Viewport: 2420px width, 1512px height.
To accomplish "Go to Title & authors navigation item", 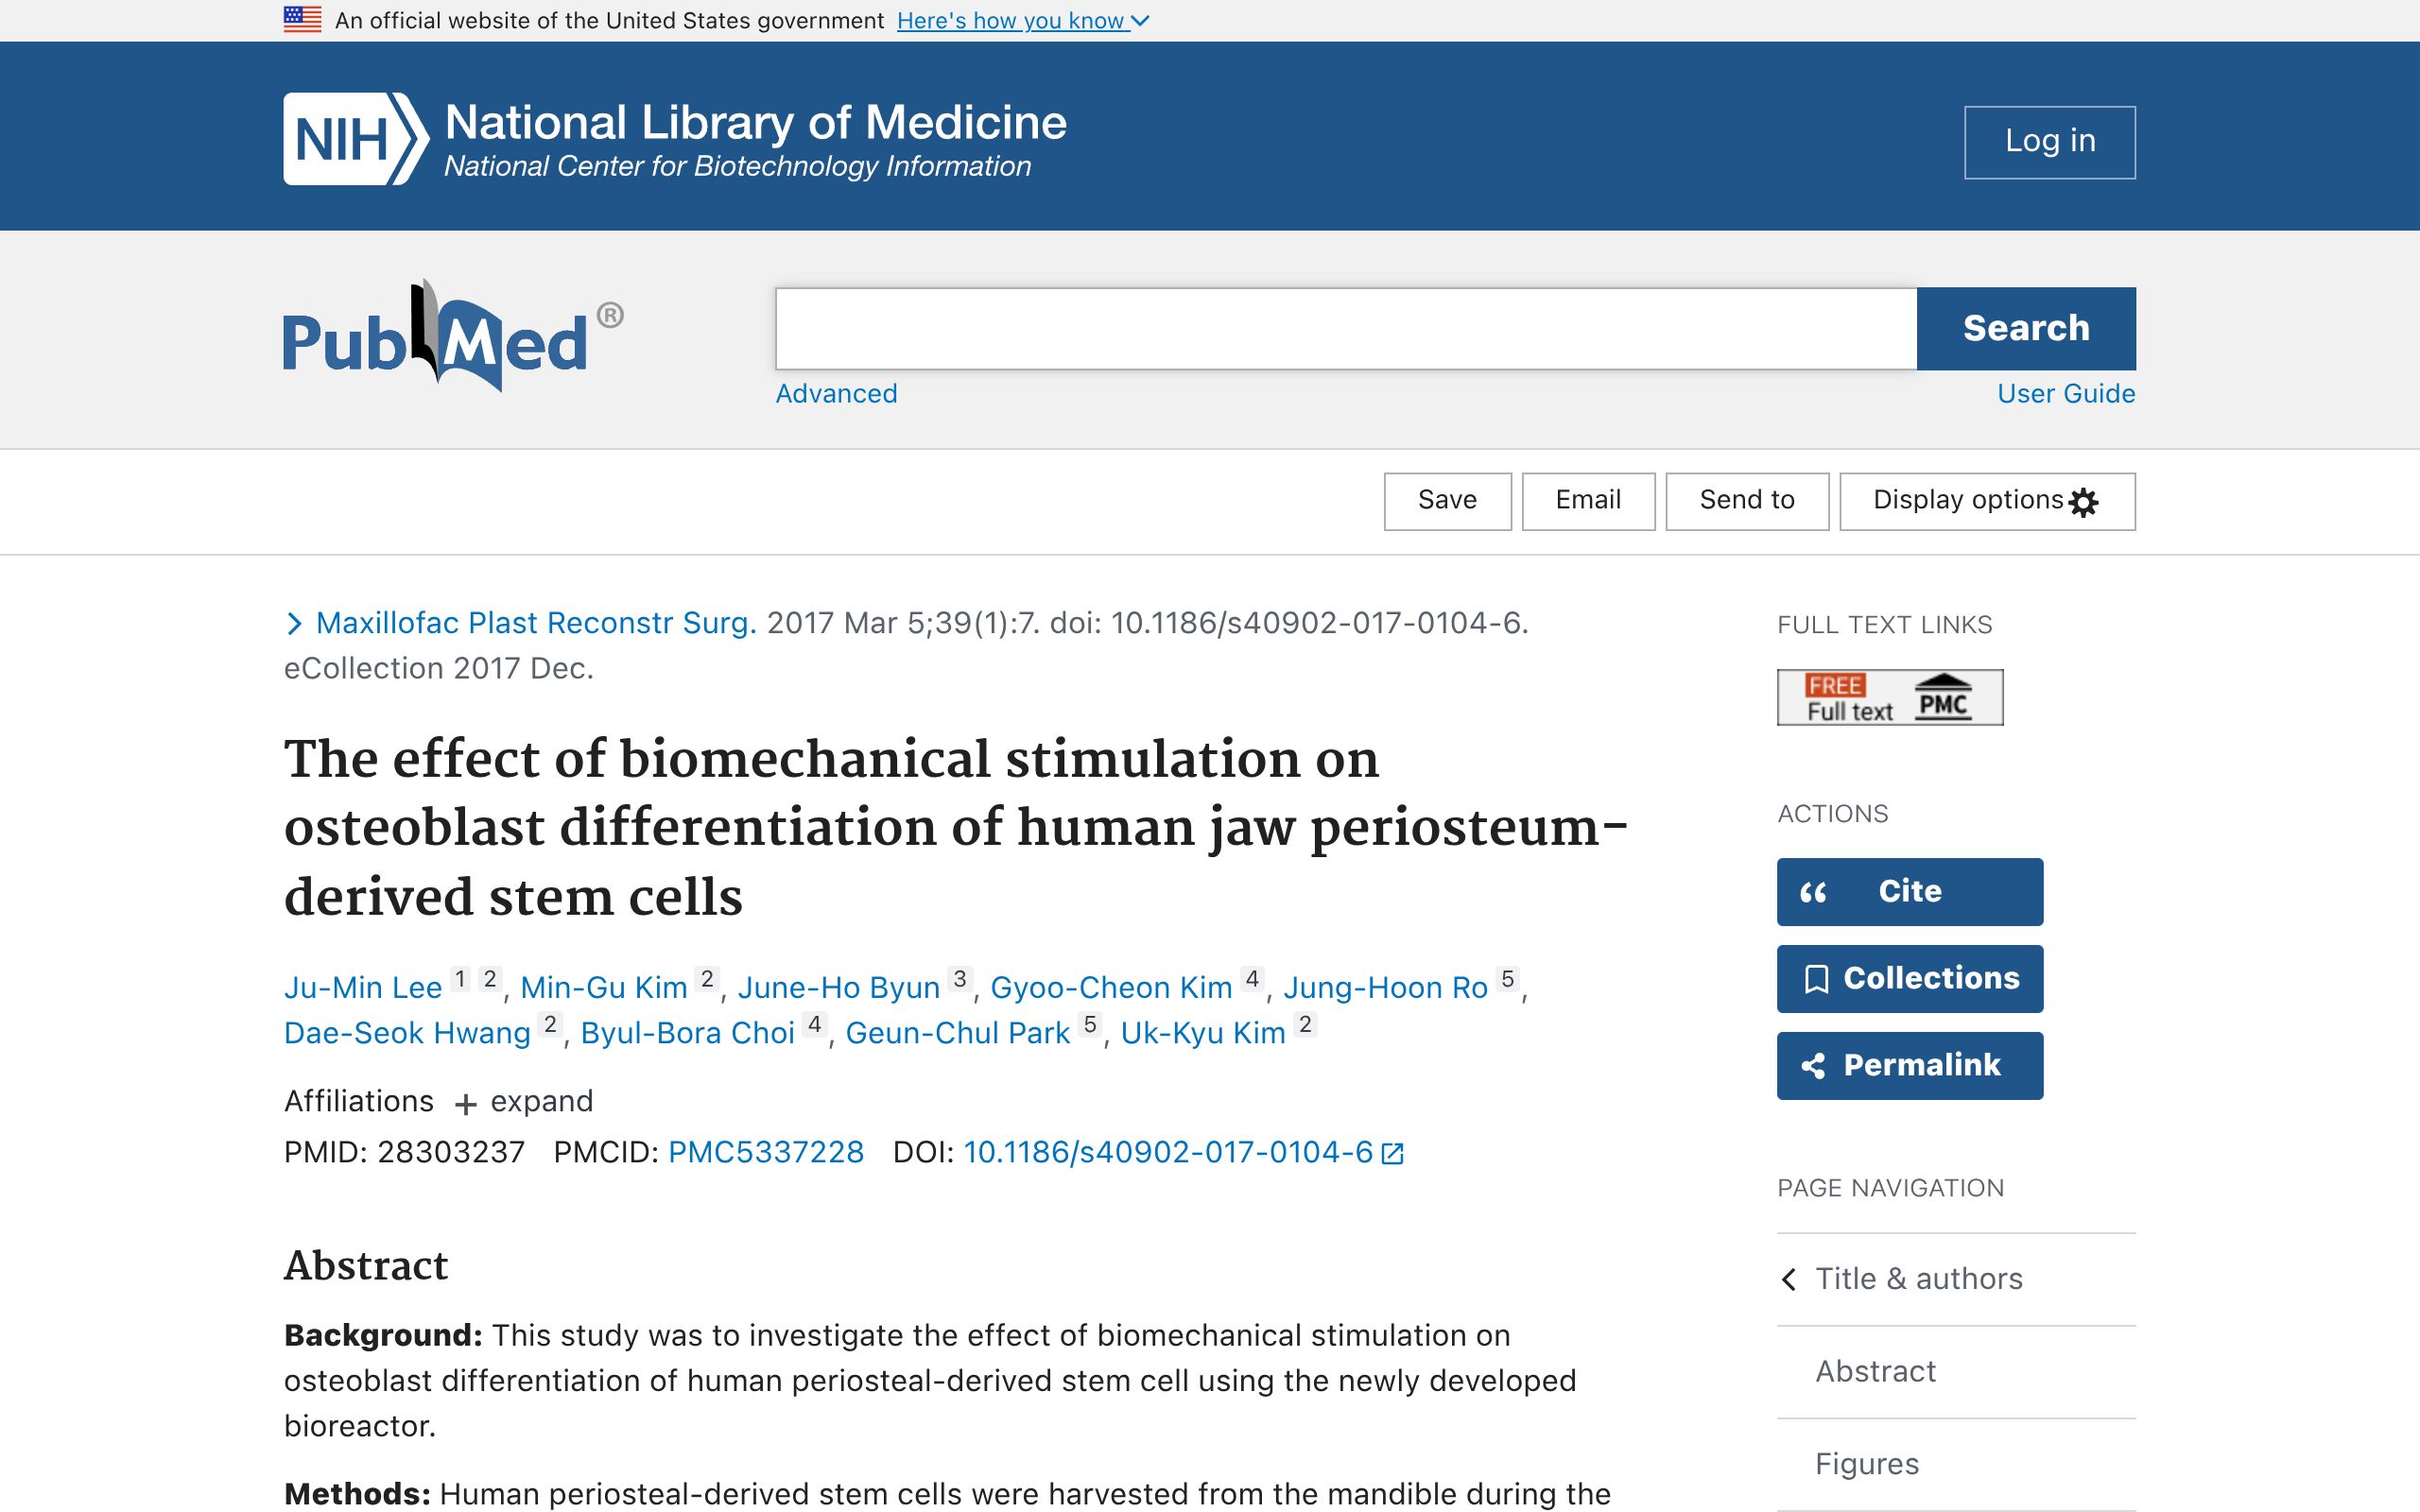I will (x=1918, y=1279).
